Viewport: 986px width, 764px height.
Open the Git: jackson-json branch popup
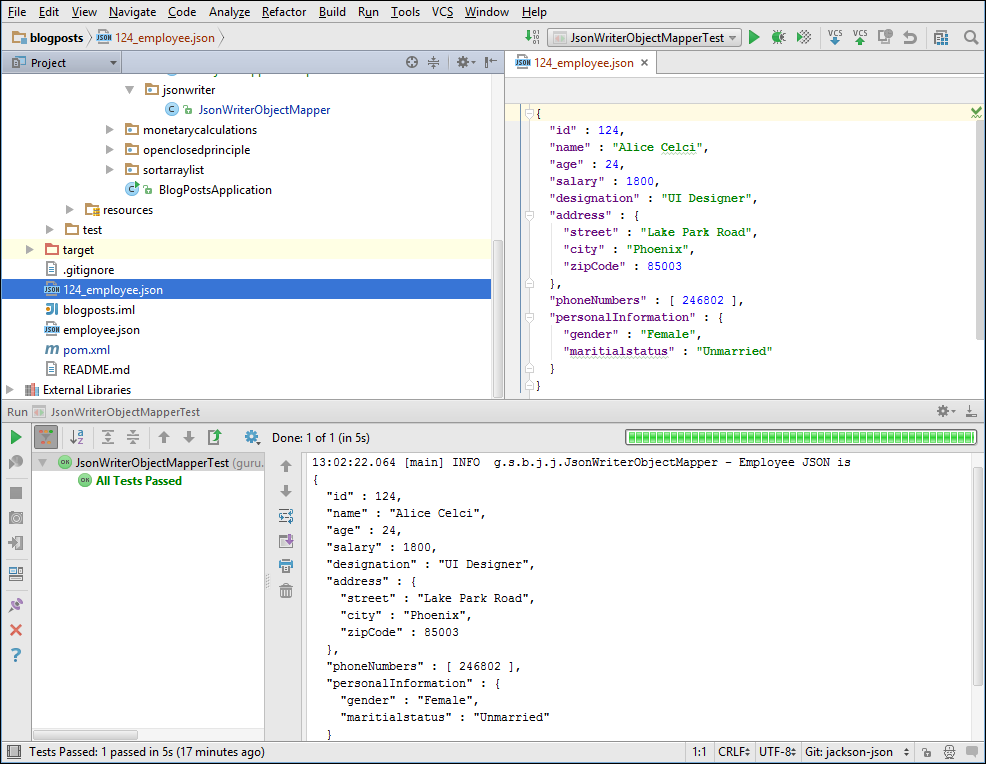tap(856, 751)
